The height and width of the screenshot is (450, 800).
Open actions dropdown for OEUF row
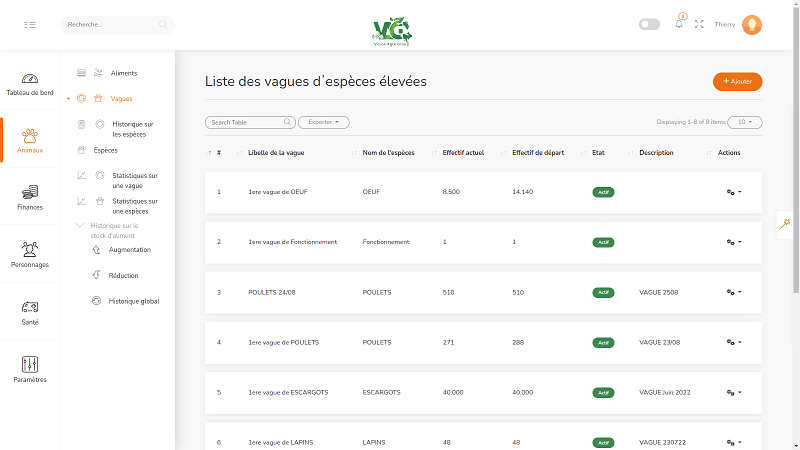[734, 191]
